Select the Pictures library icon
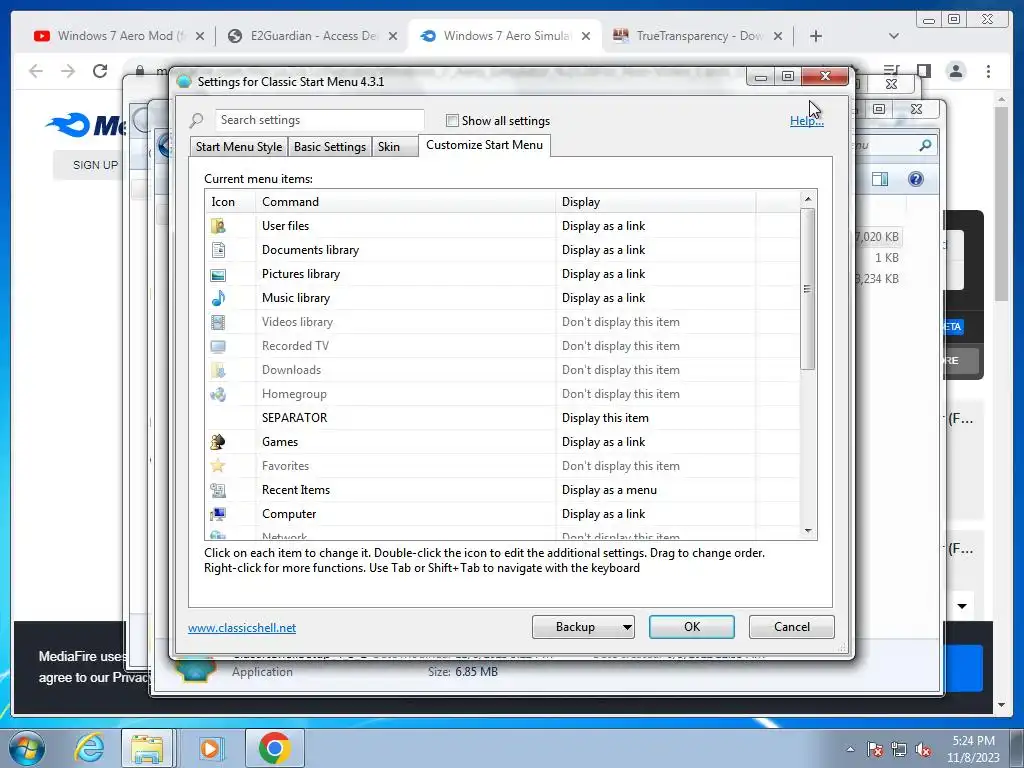Screen dimensions: 1024x768 point(218,274)
